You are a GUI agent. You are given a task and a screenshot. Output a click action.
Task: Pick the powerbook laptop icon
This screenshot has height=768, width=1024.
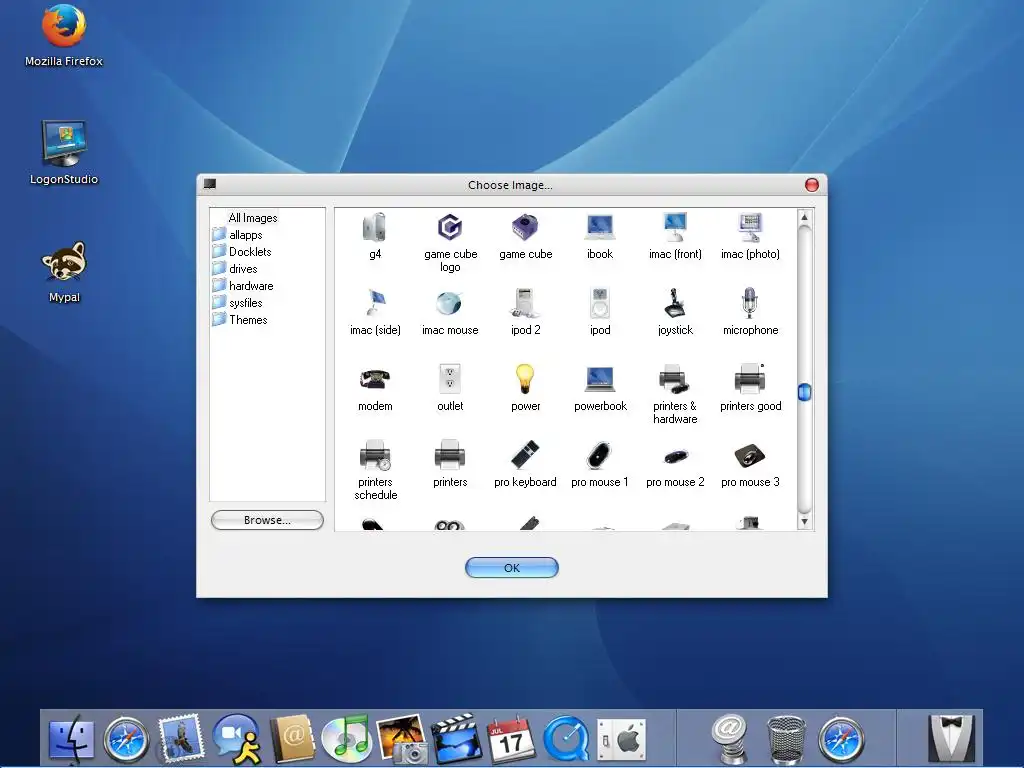pyautogui.click(x=600, y=379)
